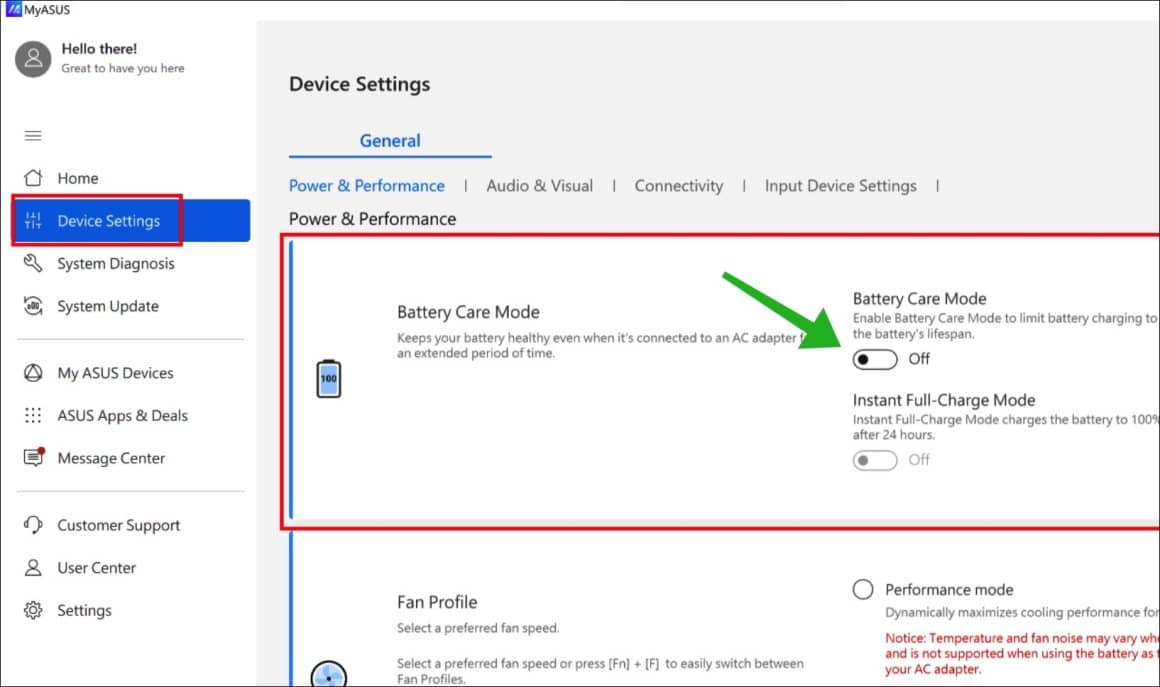Click the System Update icon

point(33,305)
